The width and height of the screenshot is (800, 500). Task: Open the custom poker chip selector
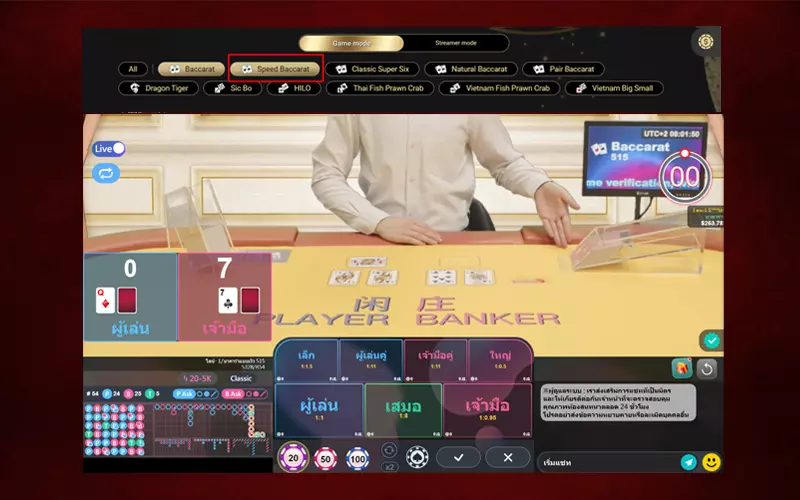pyautogui.click(x=417, y=457)
